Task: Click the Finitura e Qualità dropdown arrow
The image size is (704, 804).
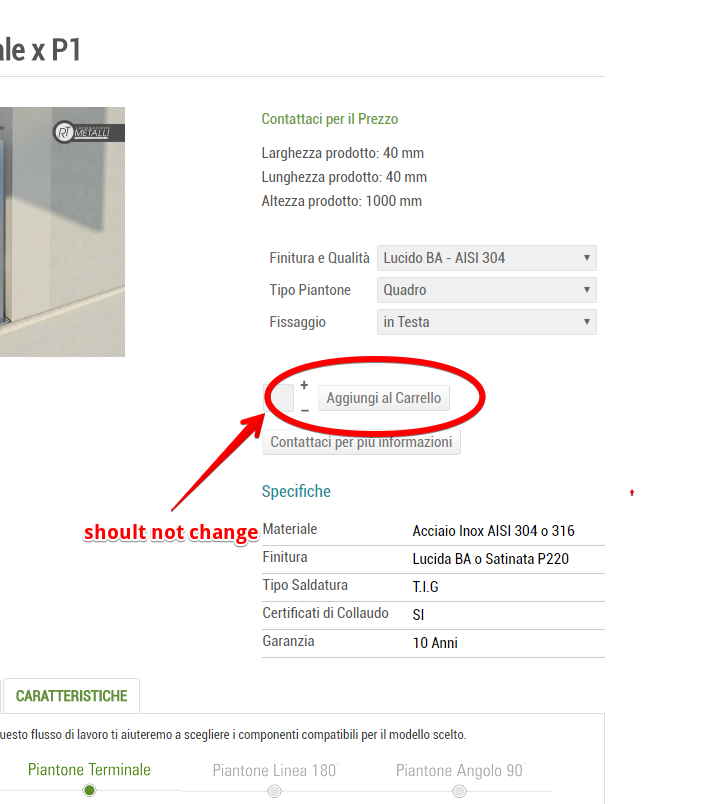Action: [x=587, y=258]
